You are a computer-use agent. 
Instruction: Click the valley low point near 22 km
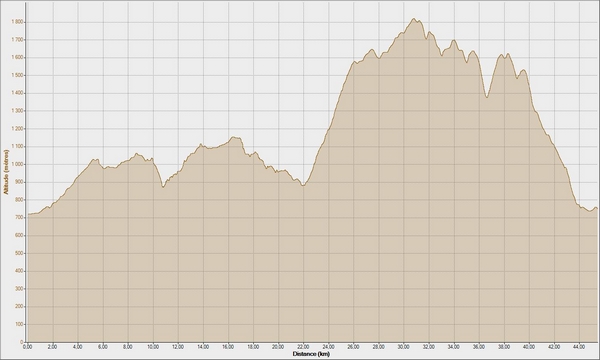303,186
